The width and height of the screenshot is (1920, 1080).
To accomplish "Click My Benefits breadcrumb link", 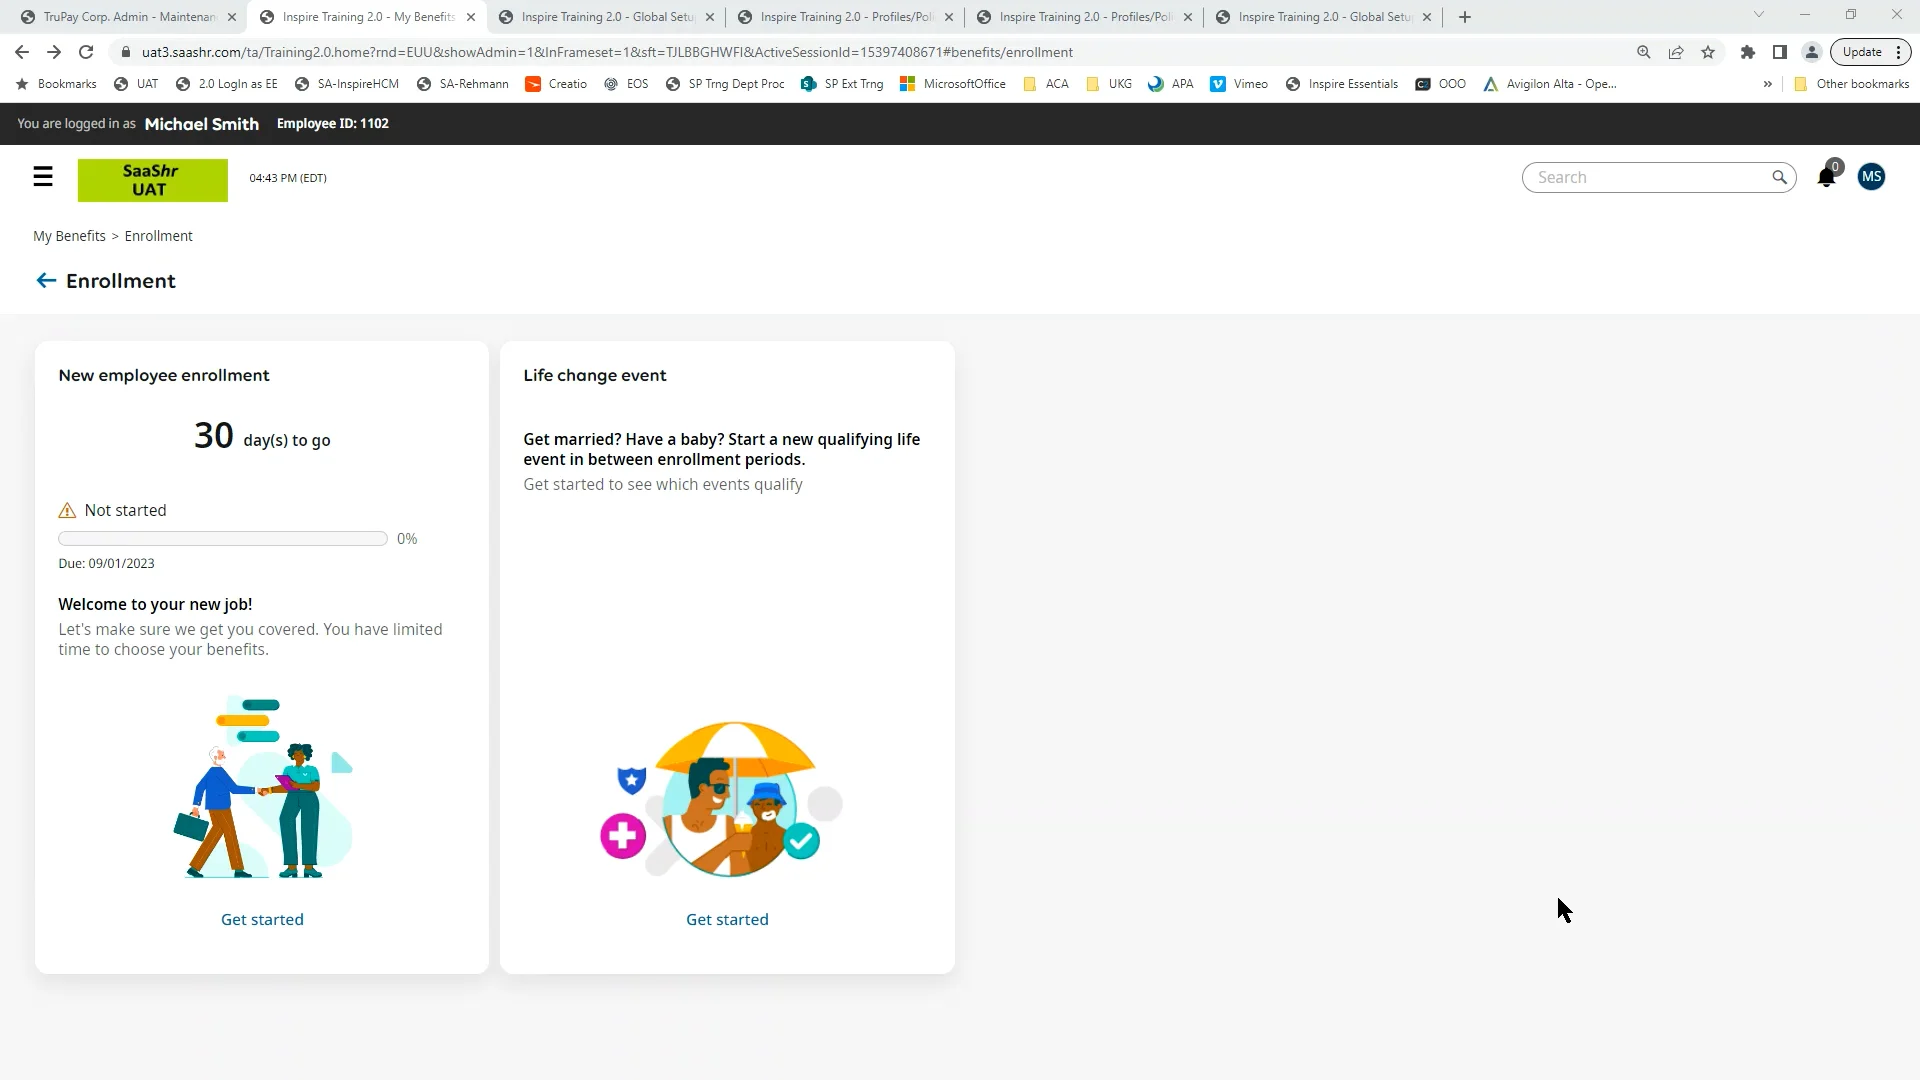I will tap(69, 236).
